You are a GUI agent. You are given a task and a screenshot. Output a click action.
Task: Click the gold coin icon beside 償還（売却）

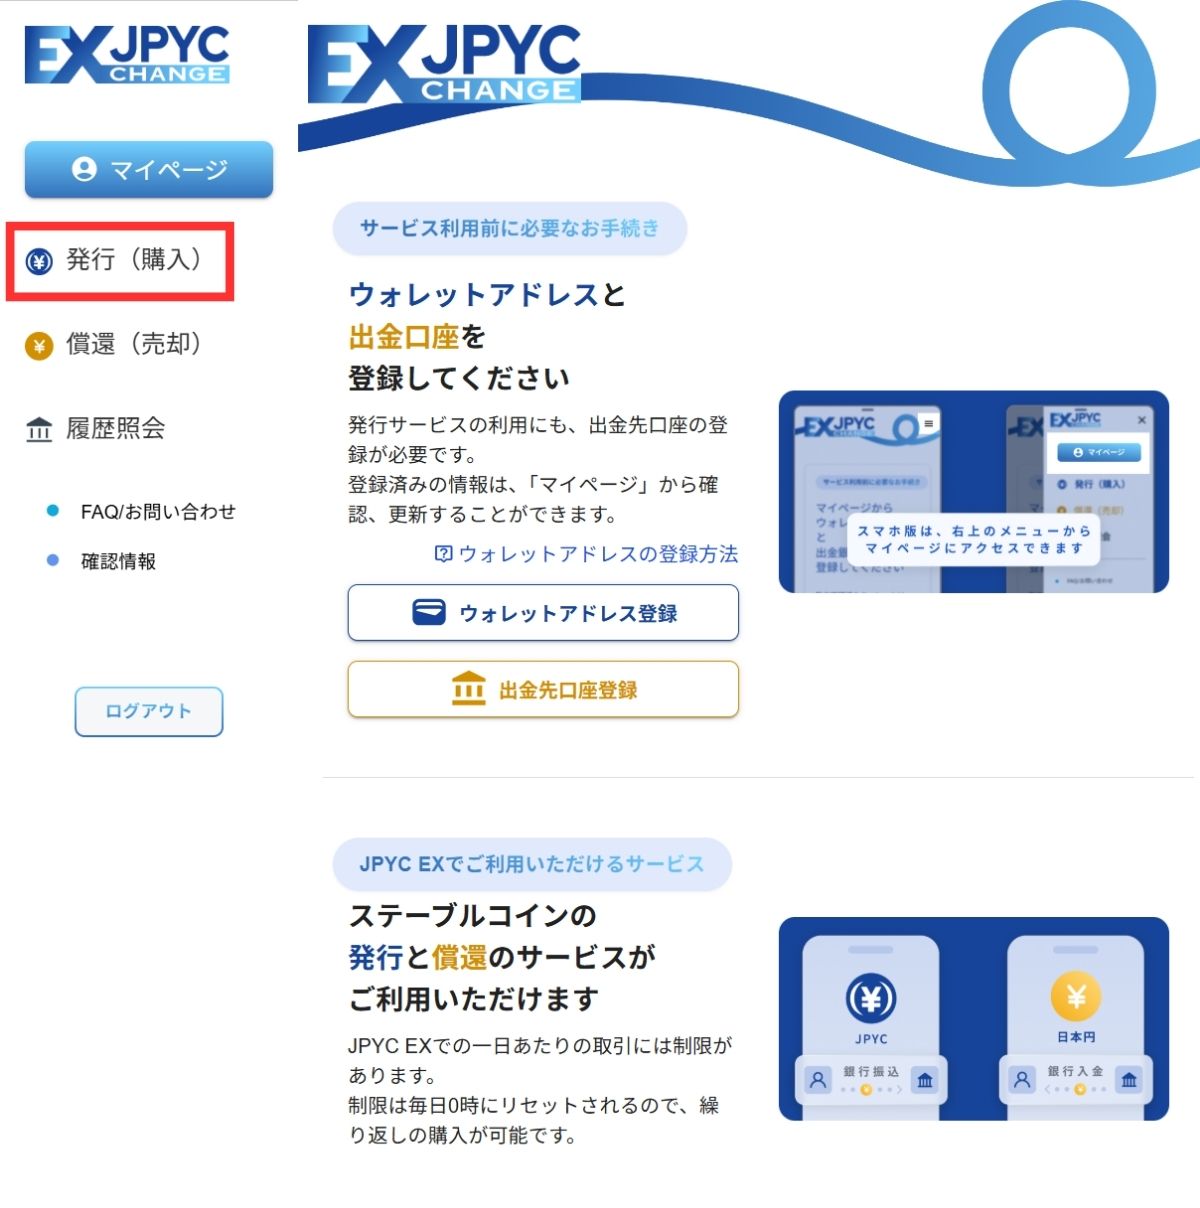point(38,345)
